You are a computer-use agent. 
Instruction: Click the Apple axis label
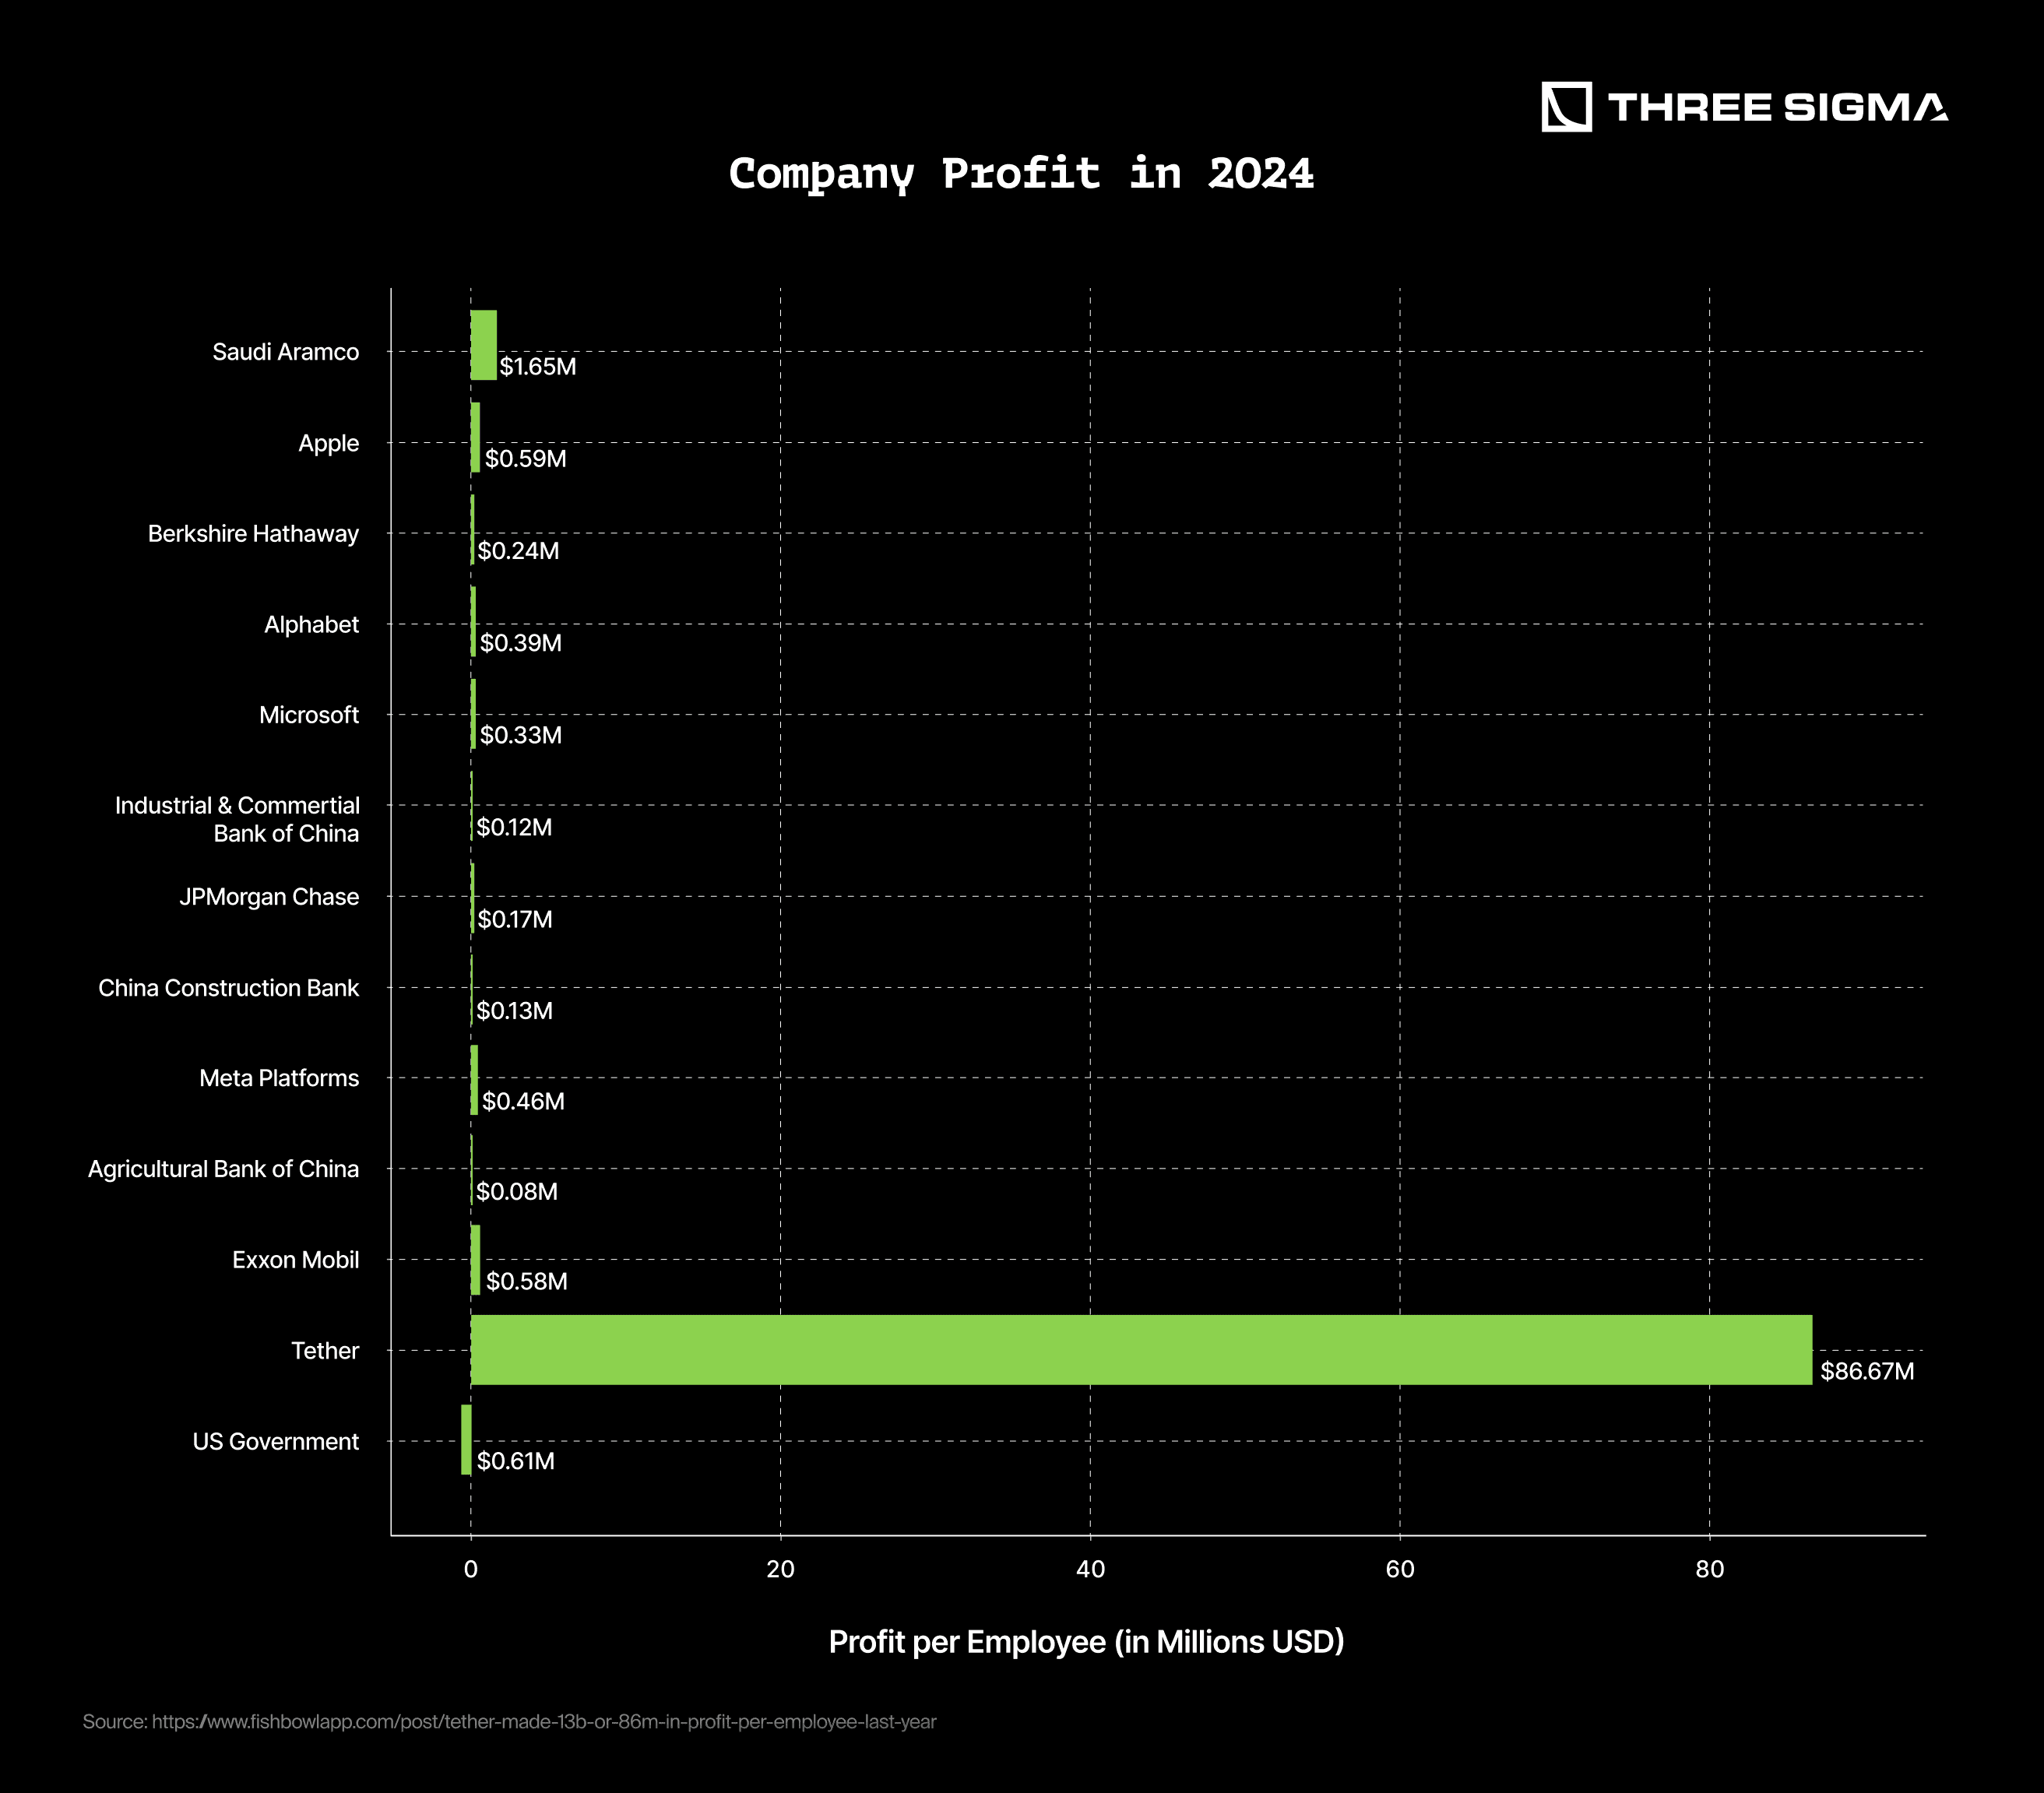tap(328, 443)
